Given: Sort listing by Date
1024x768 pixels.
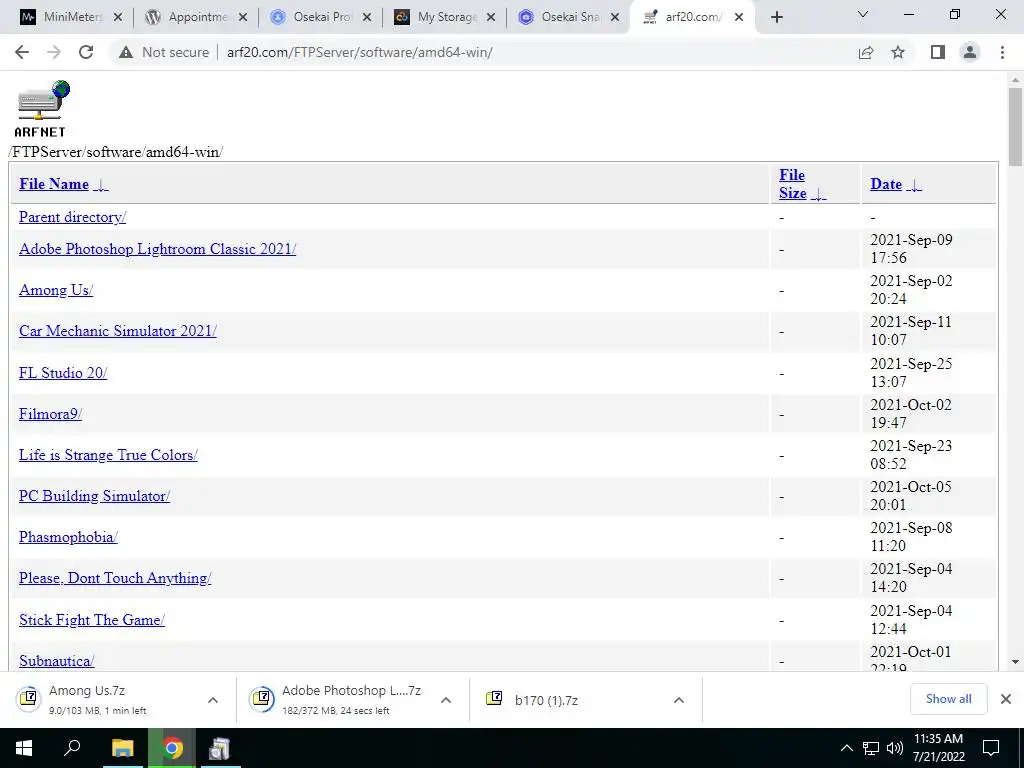Looking at the screenshot, I should [895, 184].
